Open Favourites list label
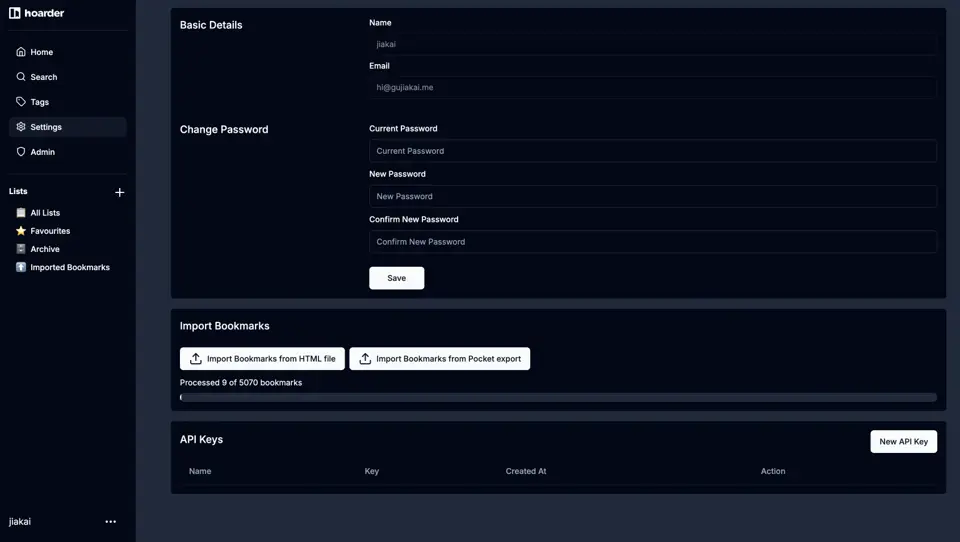 (50, 231)
